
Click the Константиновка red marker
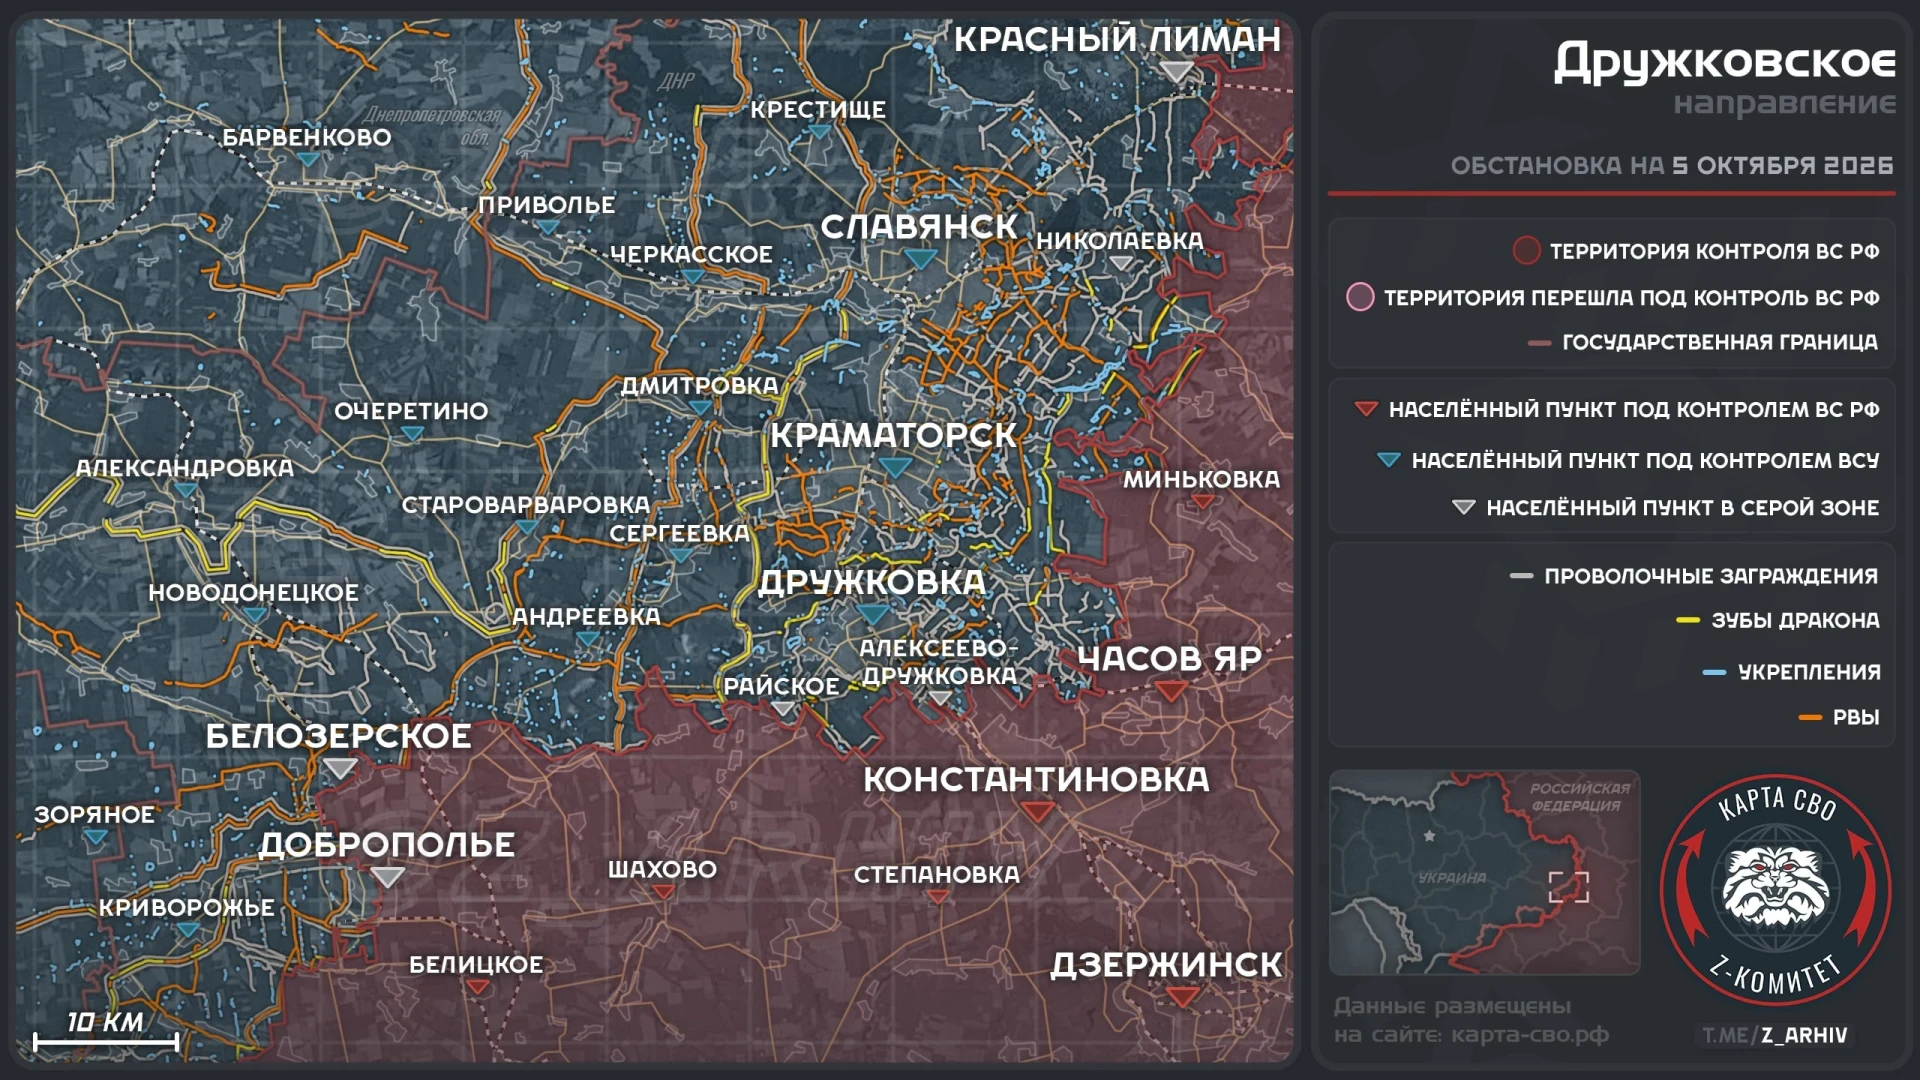pyautogui.click(x=1037, y=812)
